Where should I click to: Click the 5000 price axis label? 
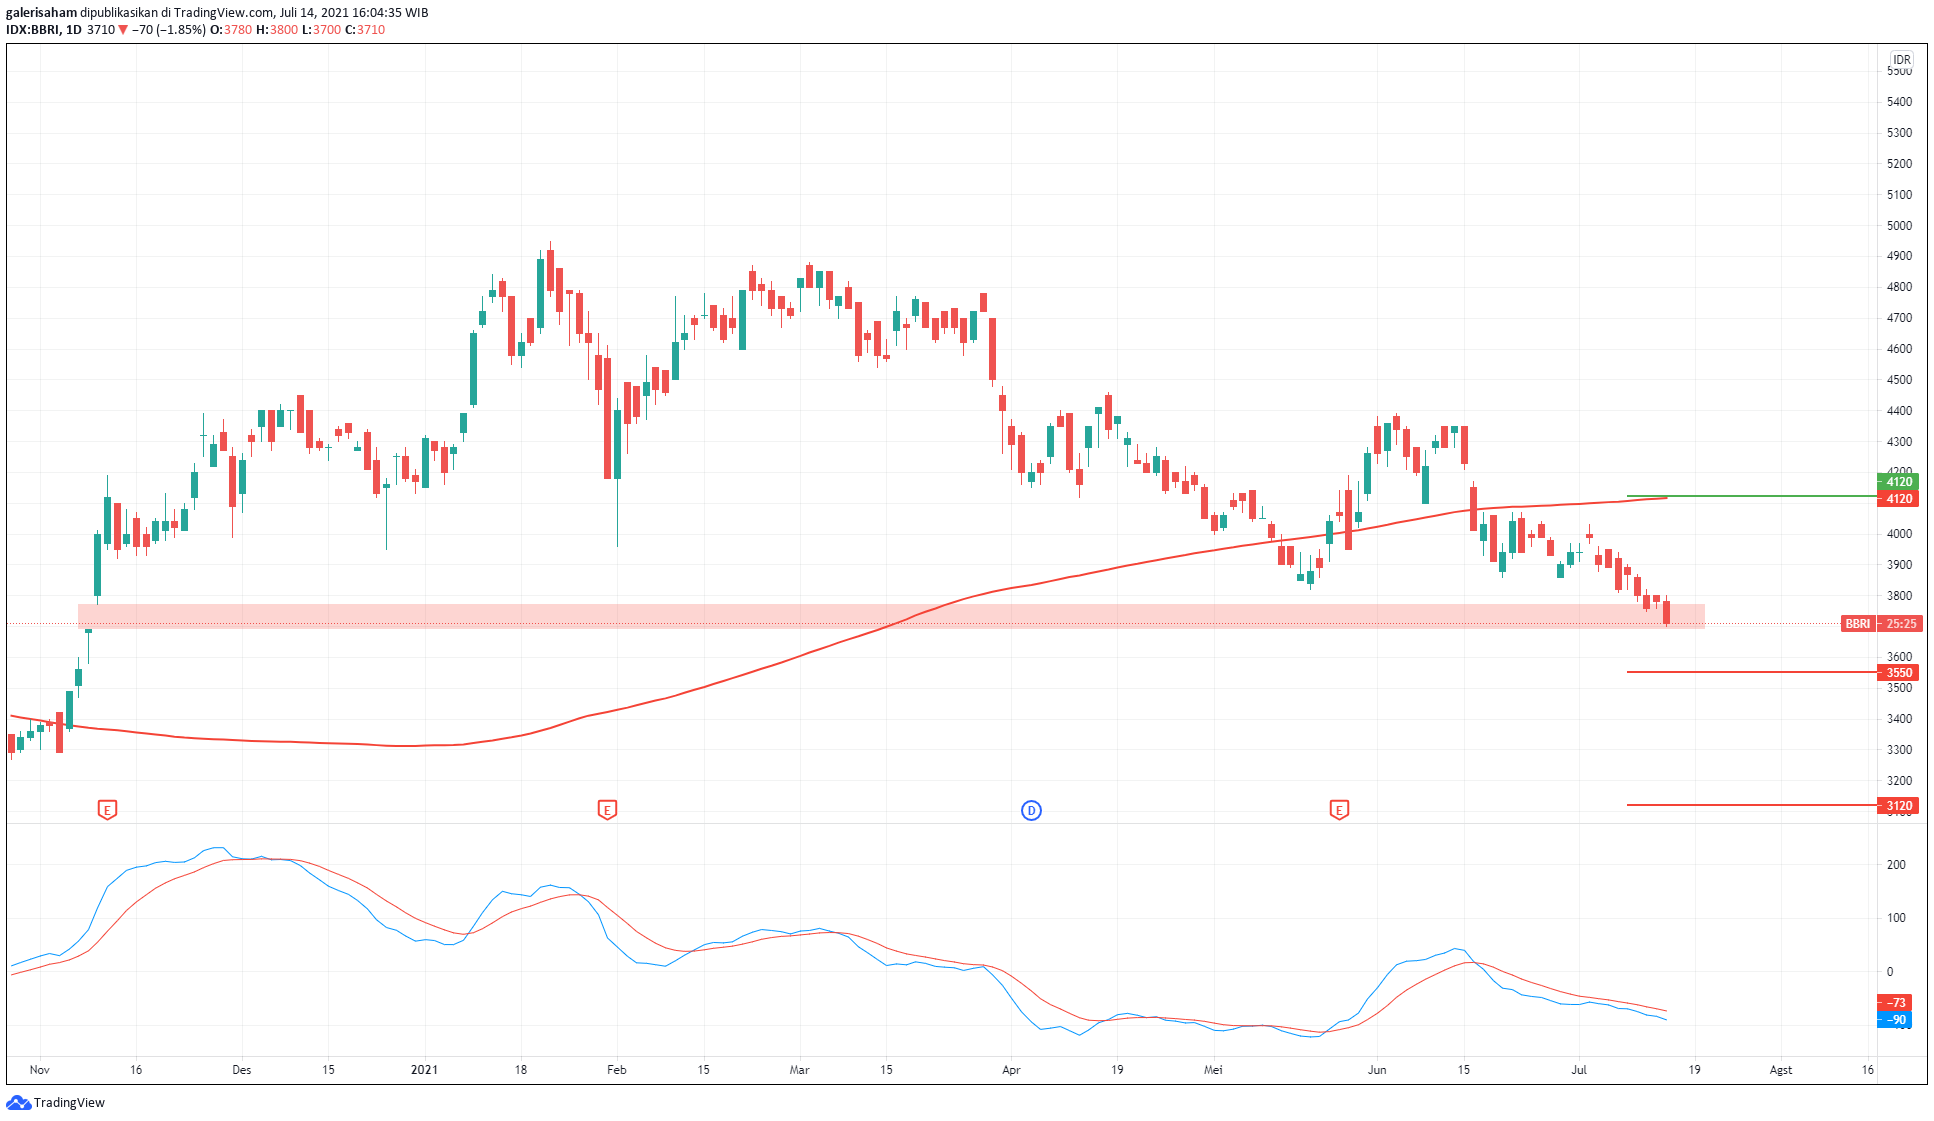(1899, 225)
